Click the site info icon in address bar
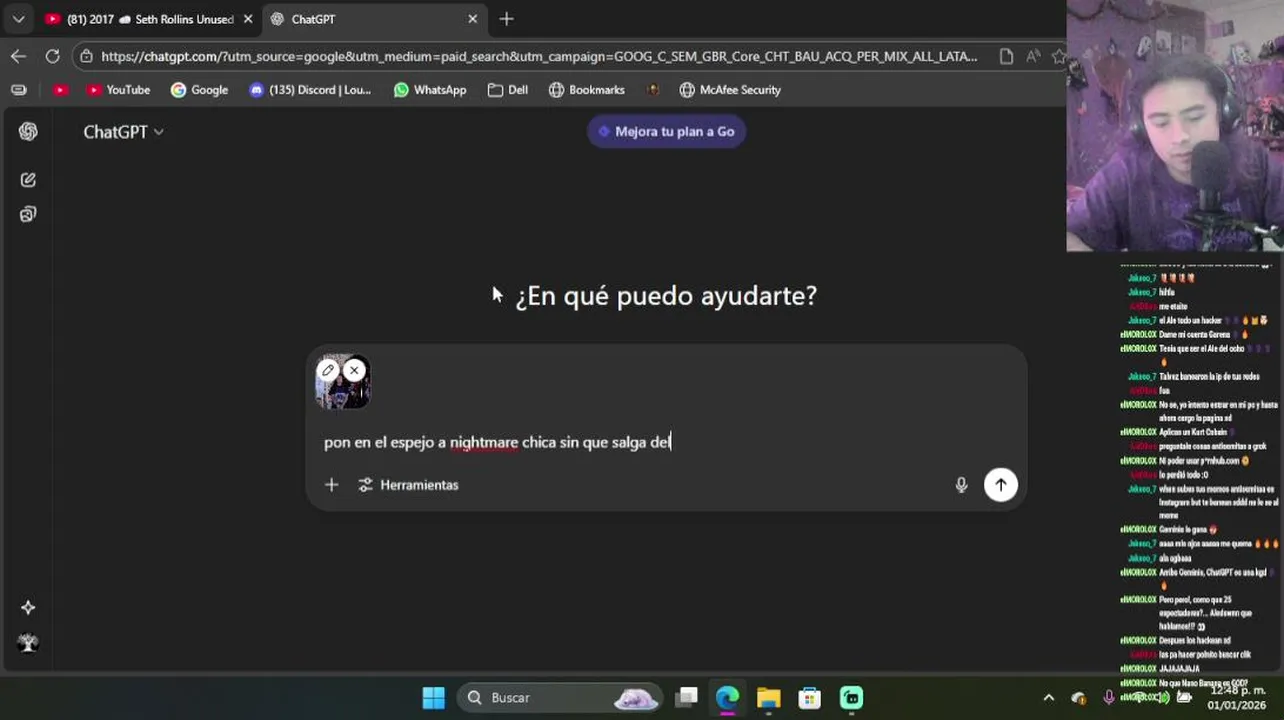 coord(87,56)
